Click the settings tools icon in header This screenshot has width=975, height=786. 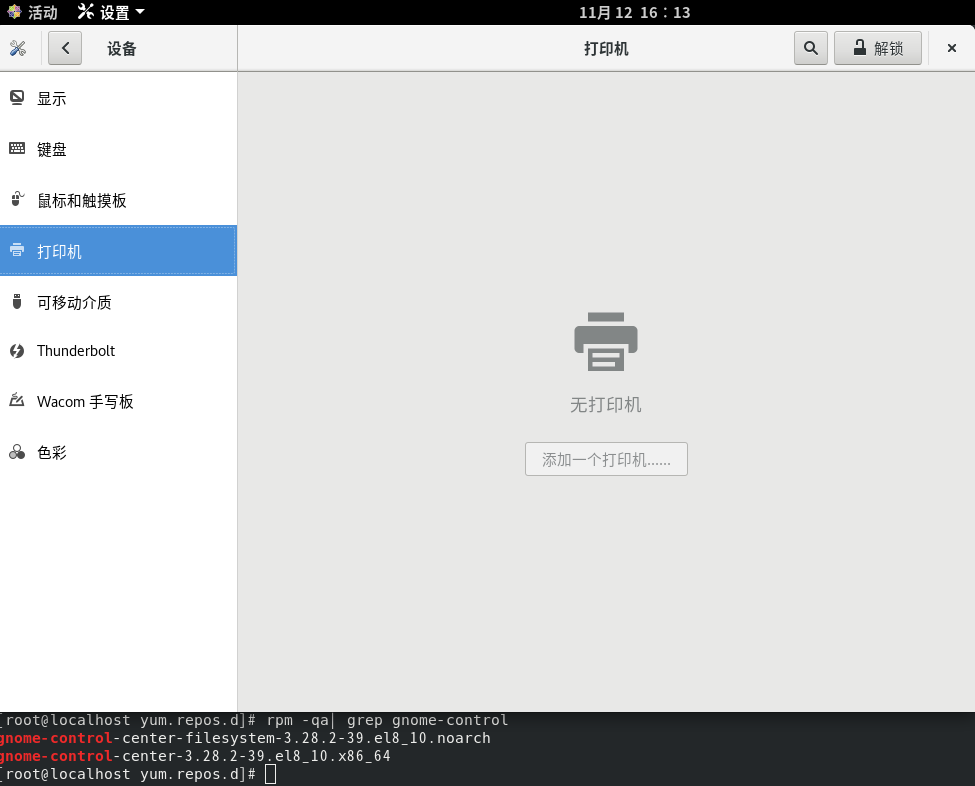[17, 49]
